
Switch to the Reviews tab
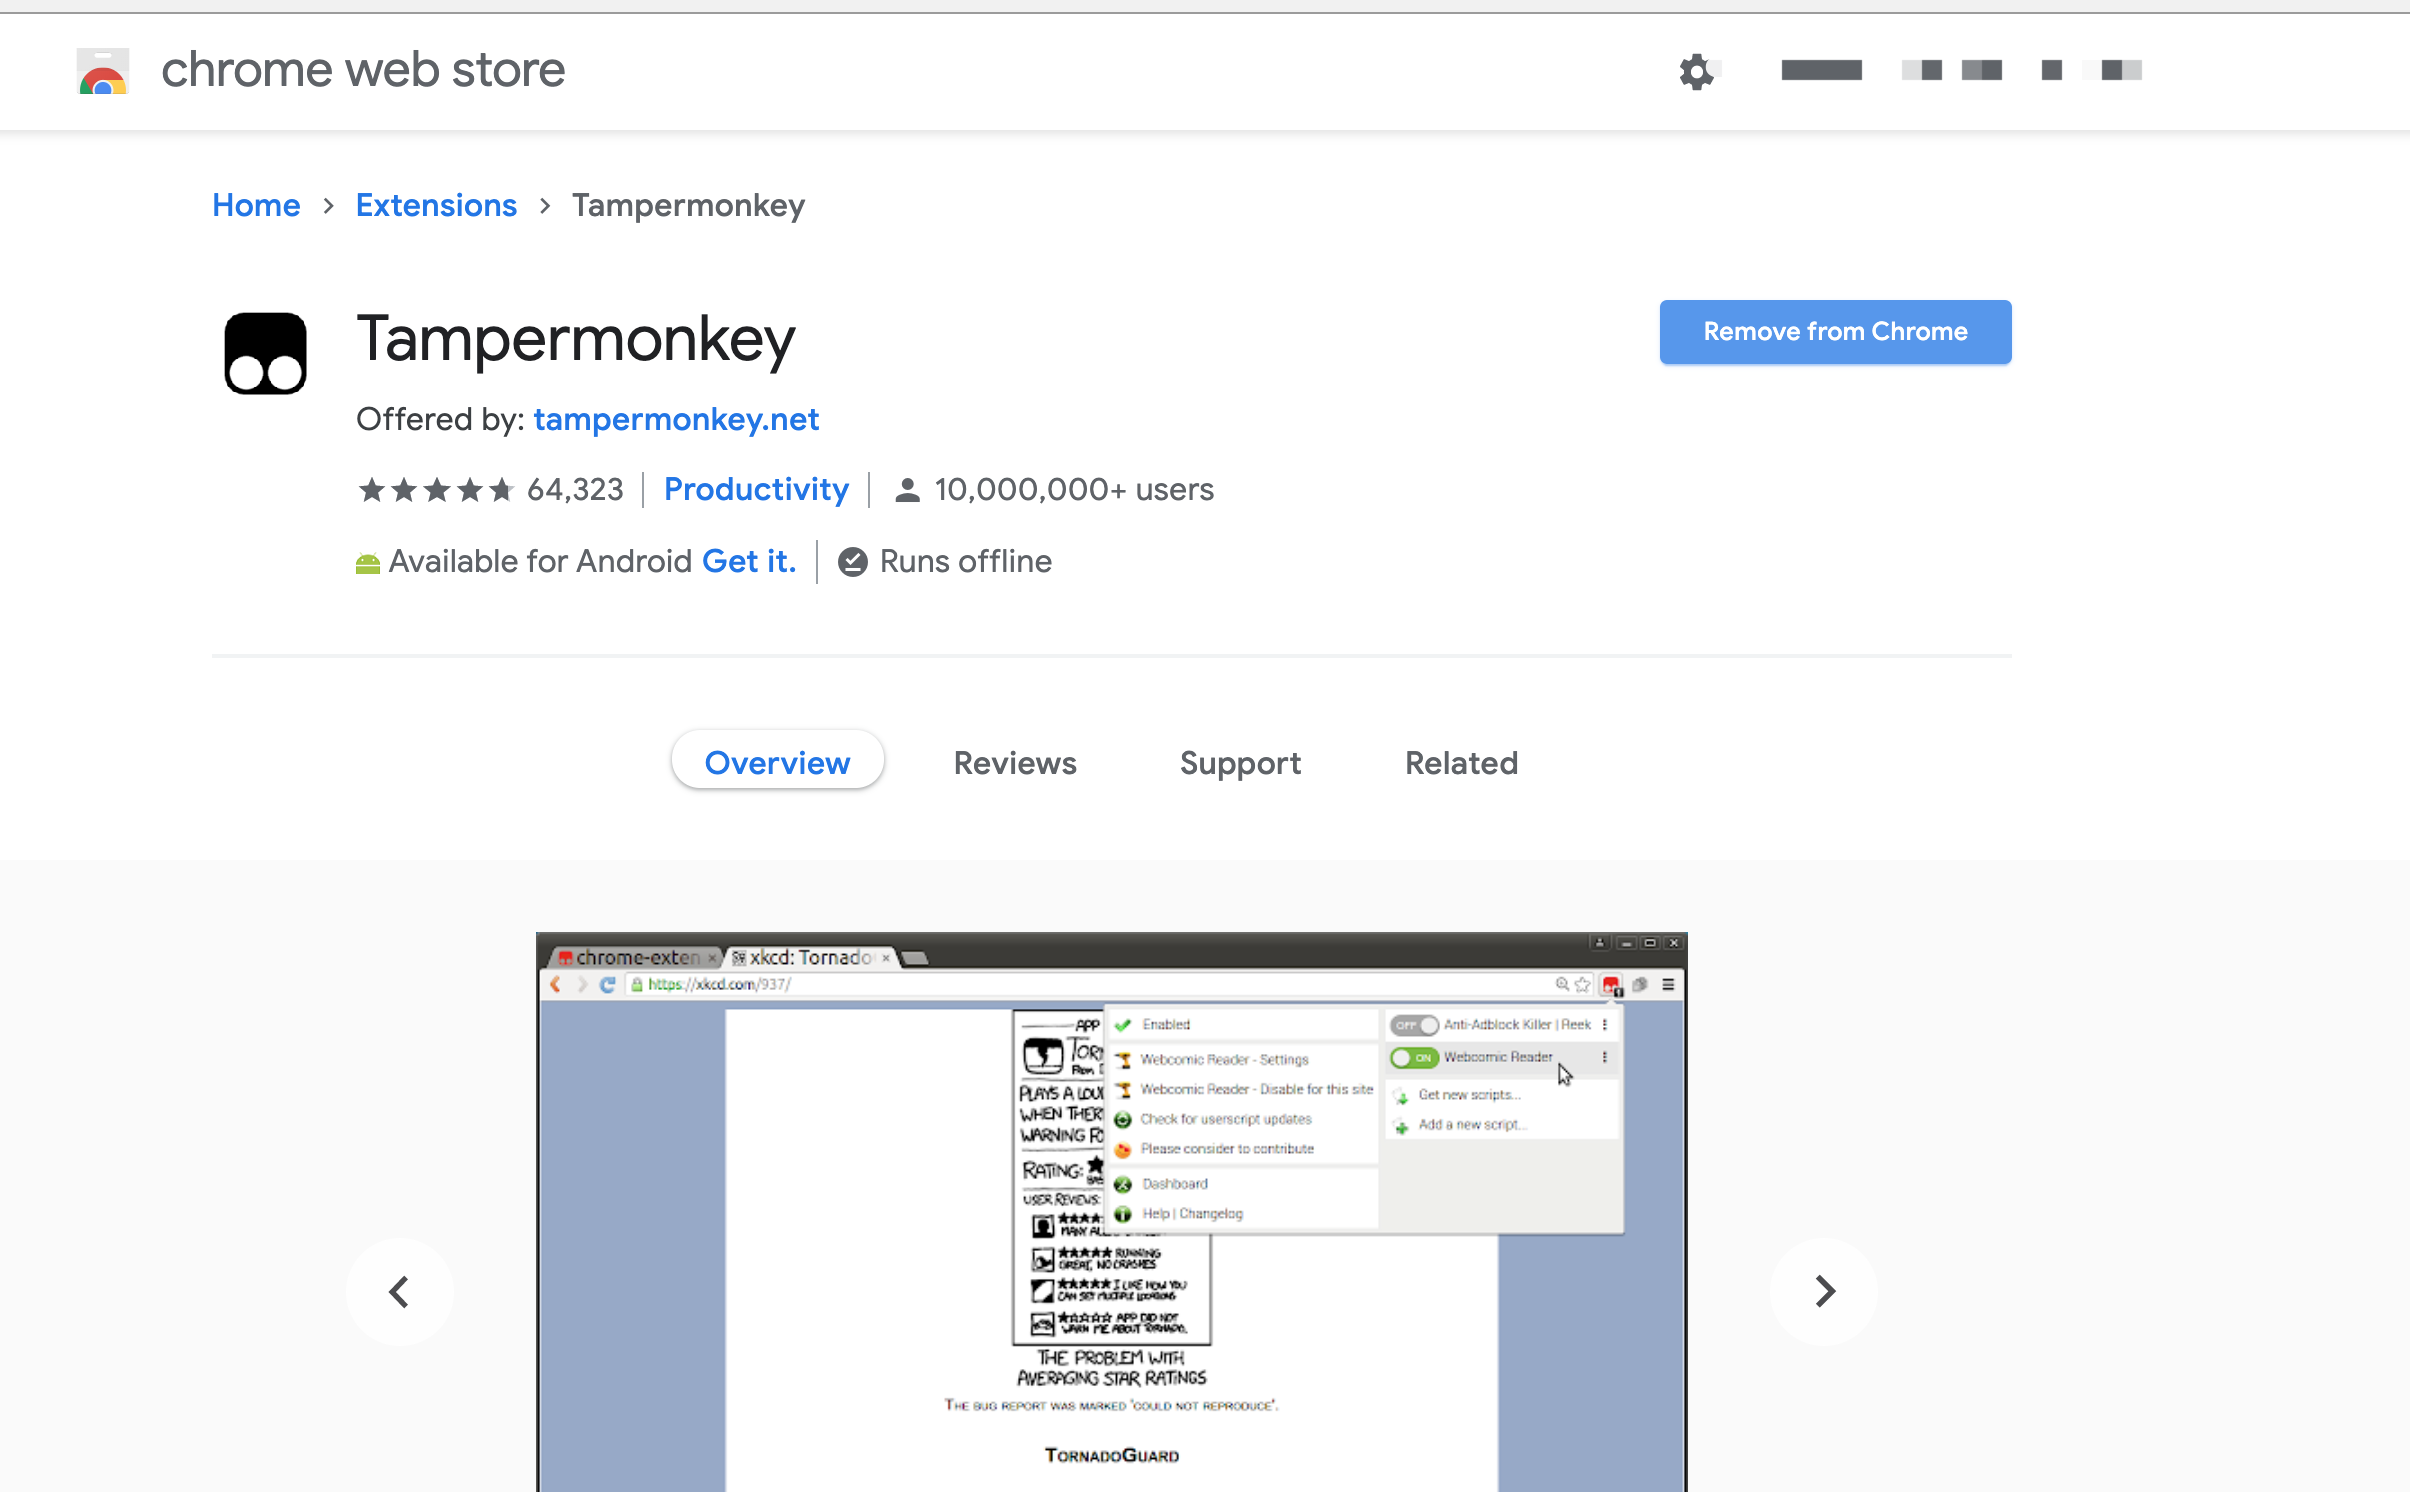point(1014,763)
